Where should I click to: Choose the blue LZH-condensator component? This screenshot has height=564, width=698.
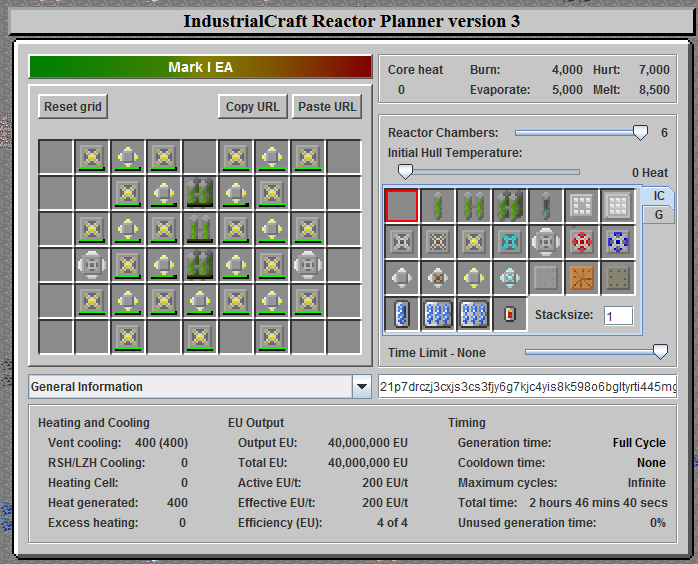click(x=617, y=242)
